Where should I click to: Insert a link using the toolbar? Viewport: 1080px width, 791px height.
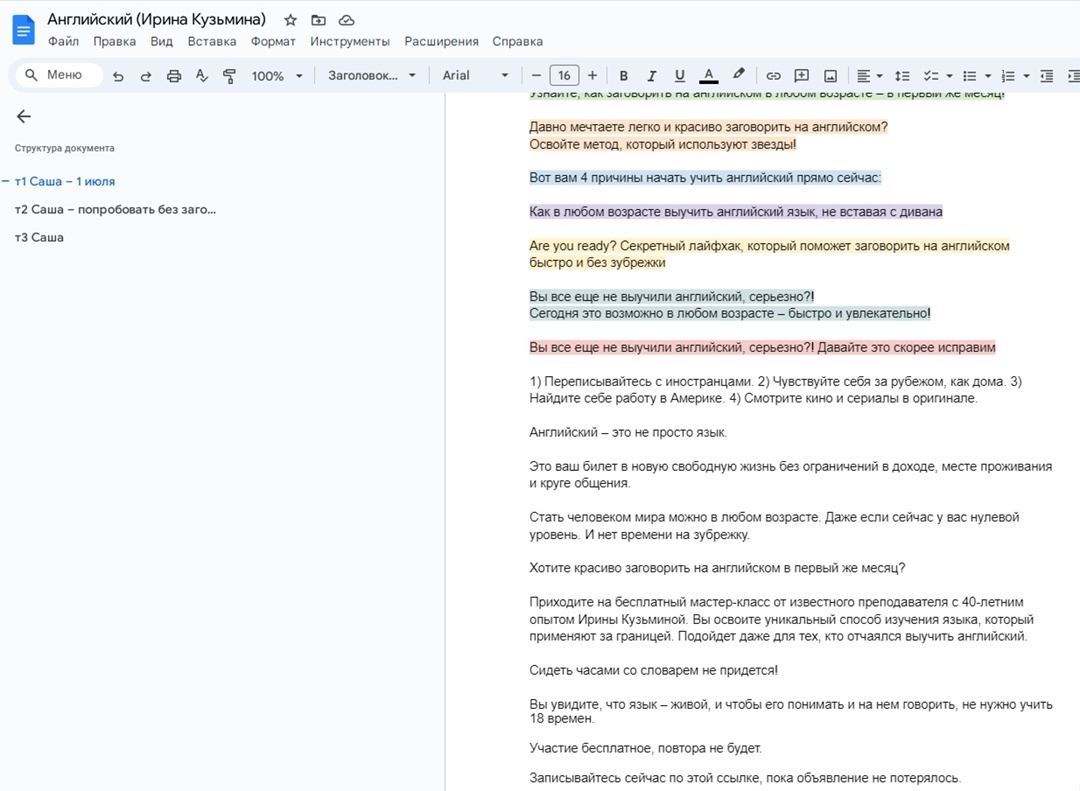(x=773, y=76)
